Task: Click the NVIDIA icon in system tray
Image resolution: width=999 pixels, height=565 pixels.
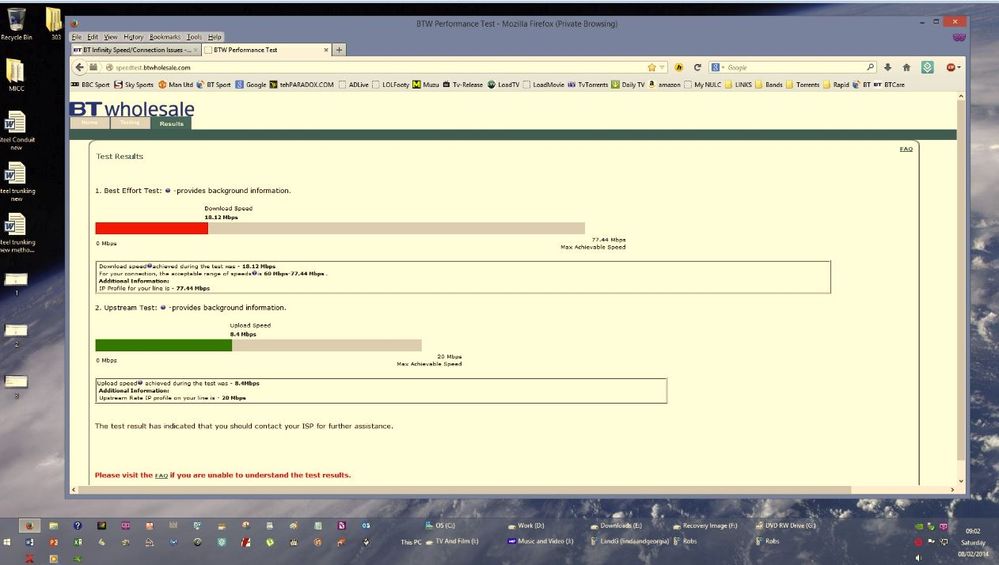Action: [919, 526]
